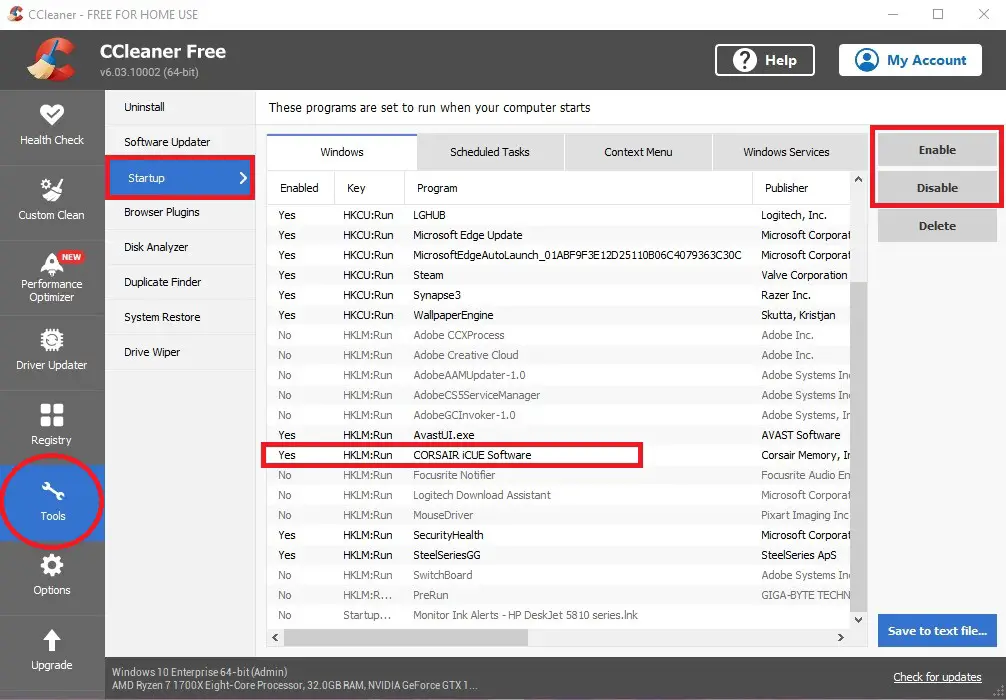The width and height of the screenshot is (1006, 700).
Task: Select the CORSAIR iCUE Software entry
Action: click(559, 455)
